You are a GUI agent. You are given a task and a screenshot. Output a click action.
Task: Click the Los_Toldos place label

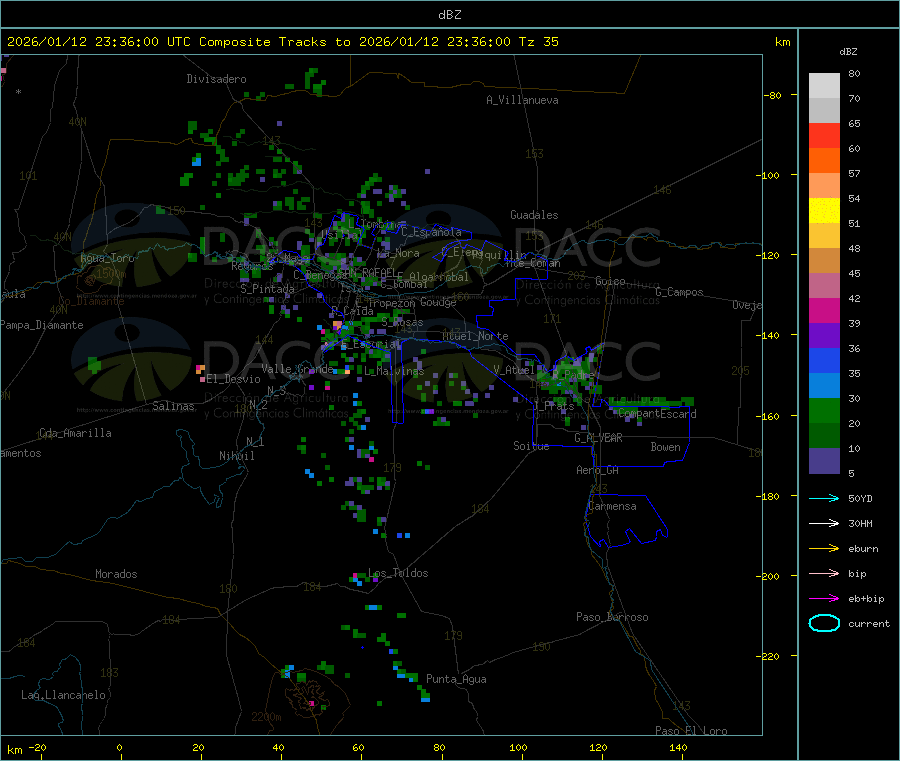click(398, 573)
